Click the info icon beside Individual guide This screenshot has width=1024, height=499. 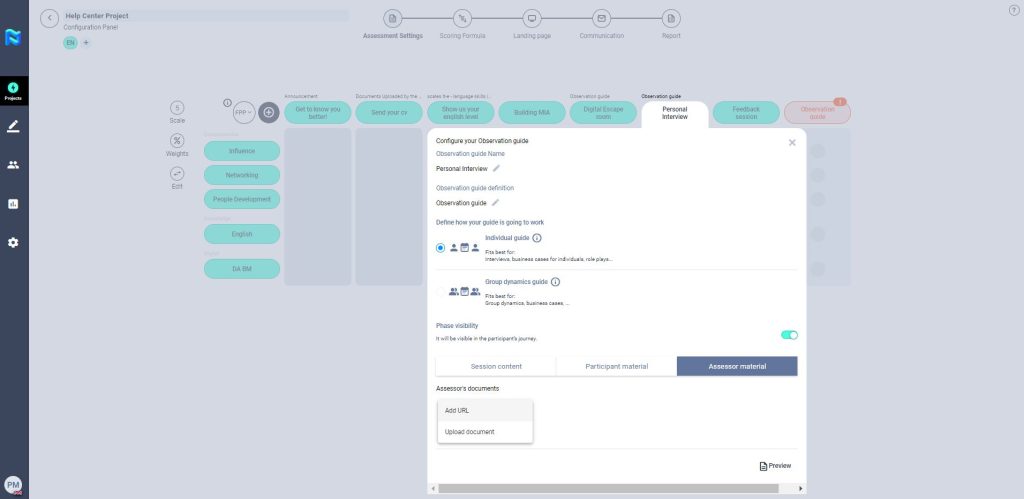point(537,238)
